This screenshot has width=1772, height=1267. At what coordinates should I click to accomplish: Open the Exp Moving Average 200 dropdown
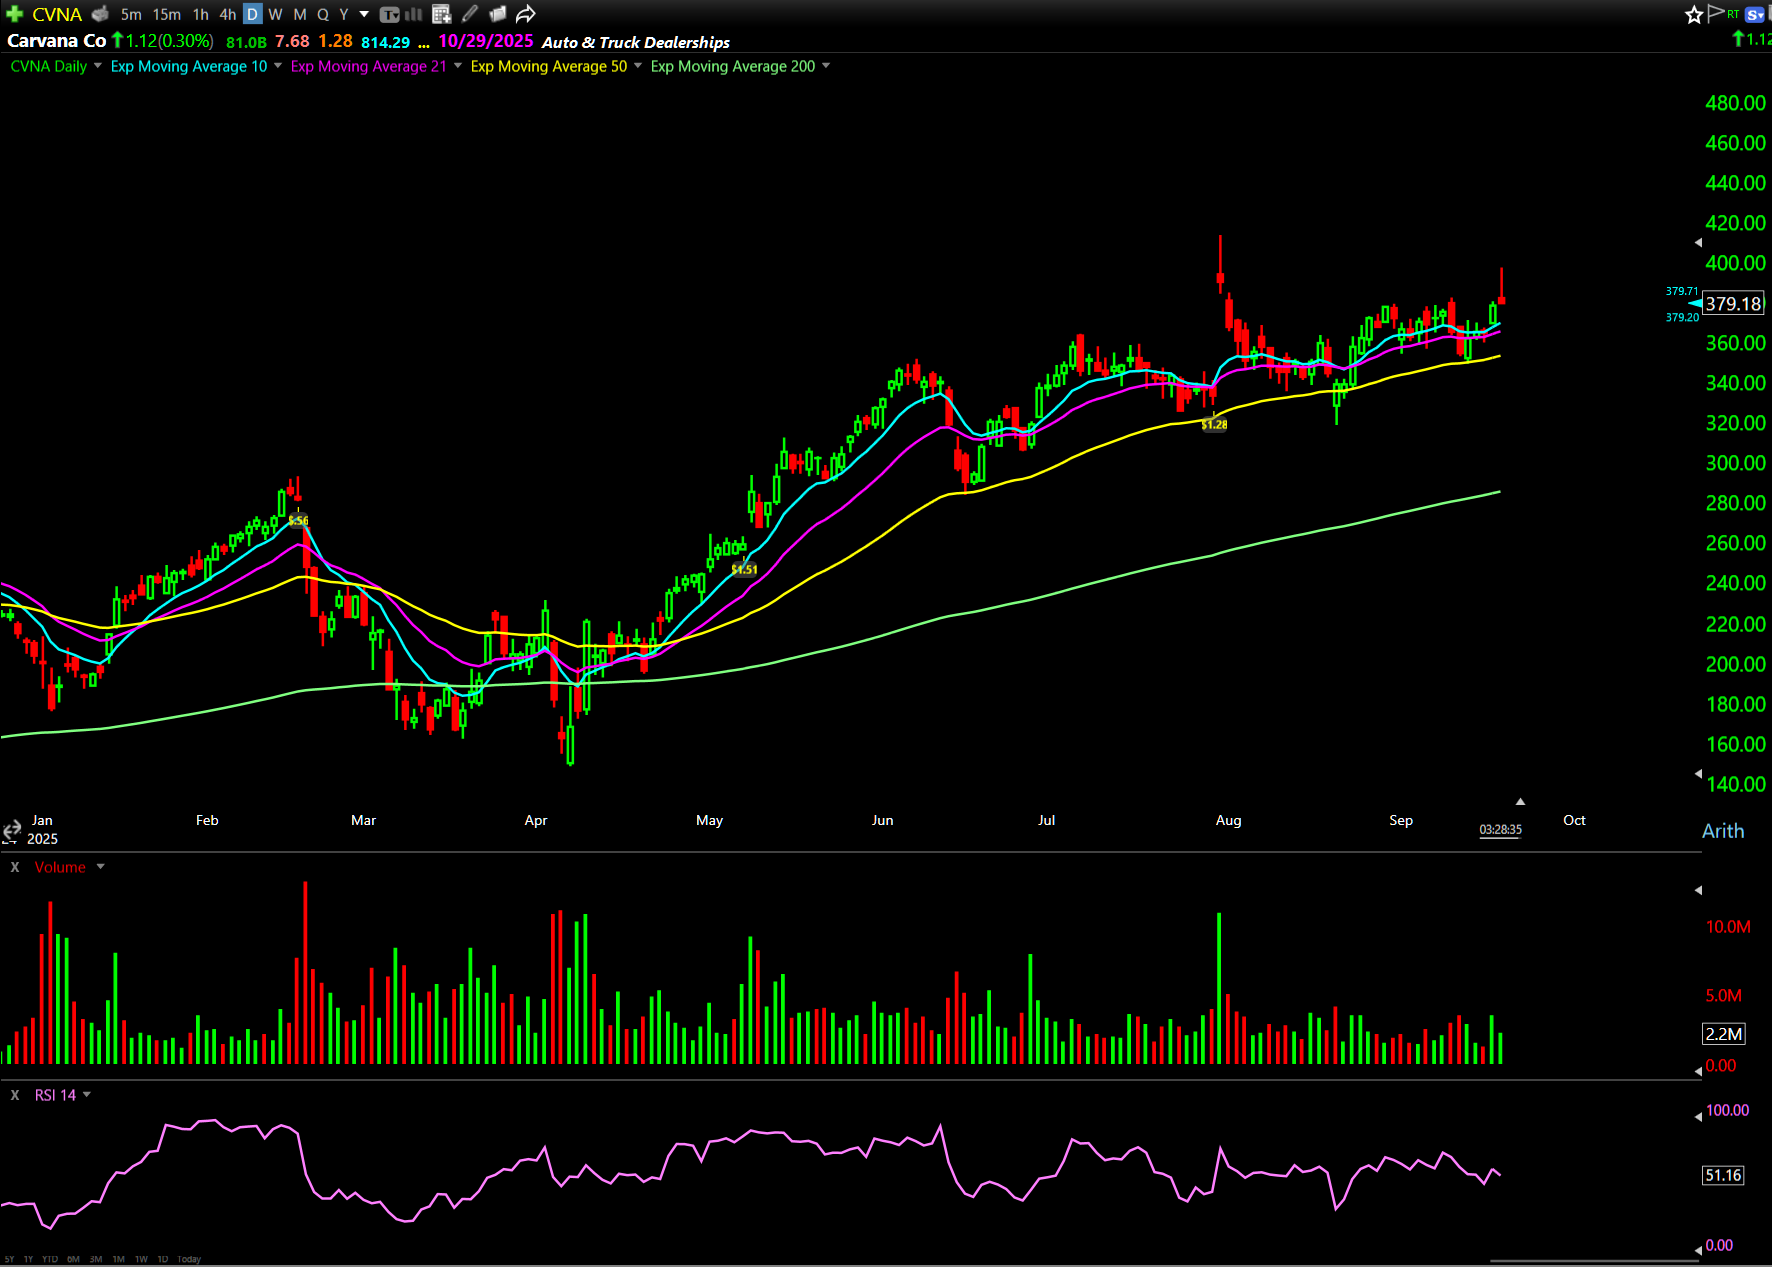point(826,66)
